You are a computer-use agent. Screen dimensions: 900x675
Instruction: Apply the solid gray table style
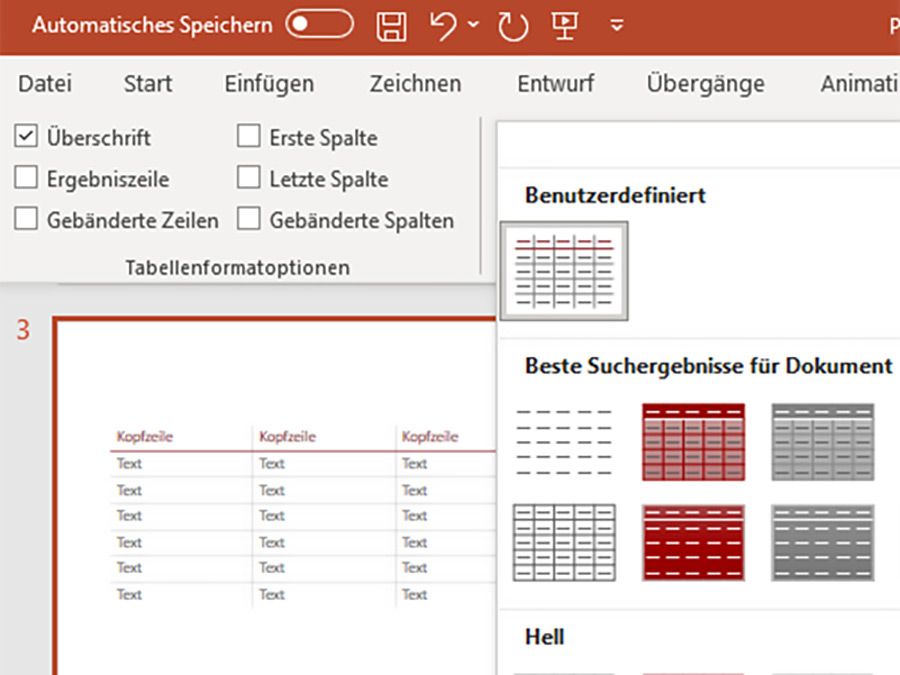tap(823, 542)
